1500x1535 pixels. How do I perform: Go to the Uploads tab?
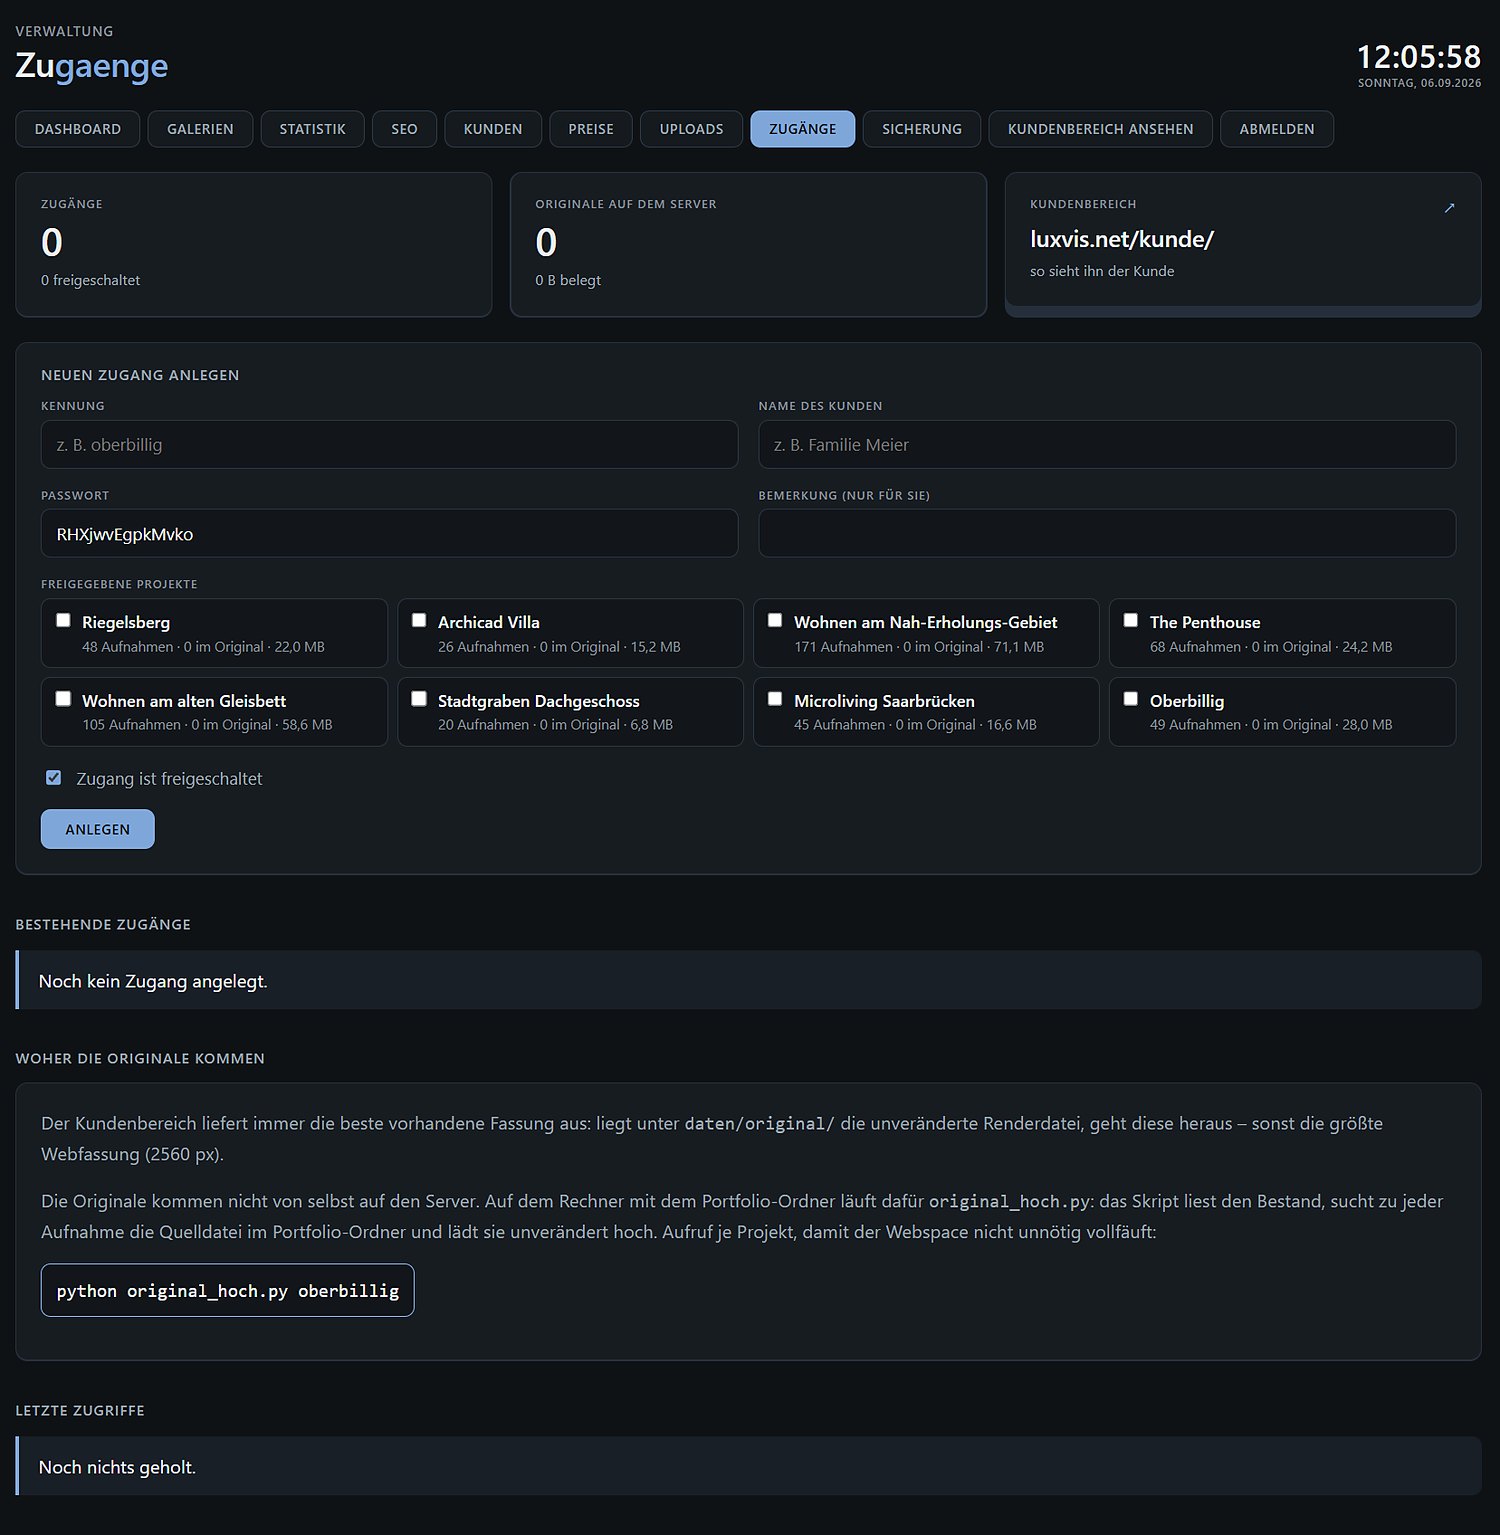(x=692, y=129)
